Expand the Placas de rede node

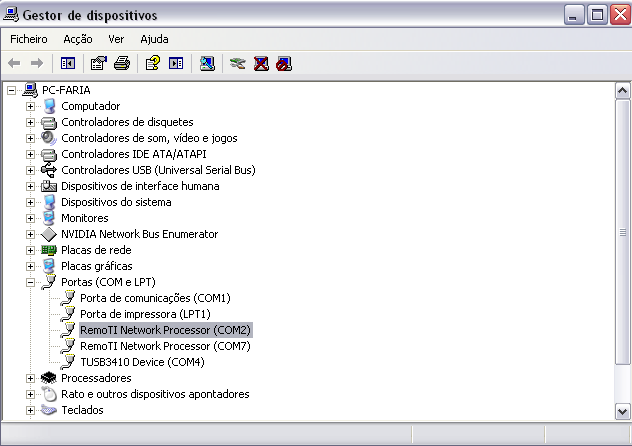pos(30,250)
